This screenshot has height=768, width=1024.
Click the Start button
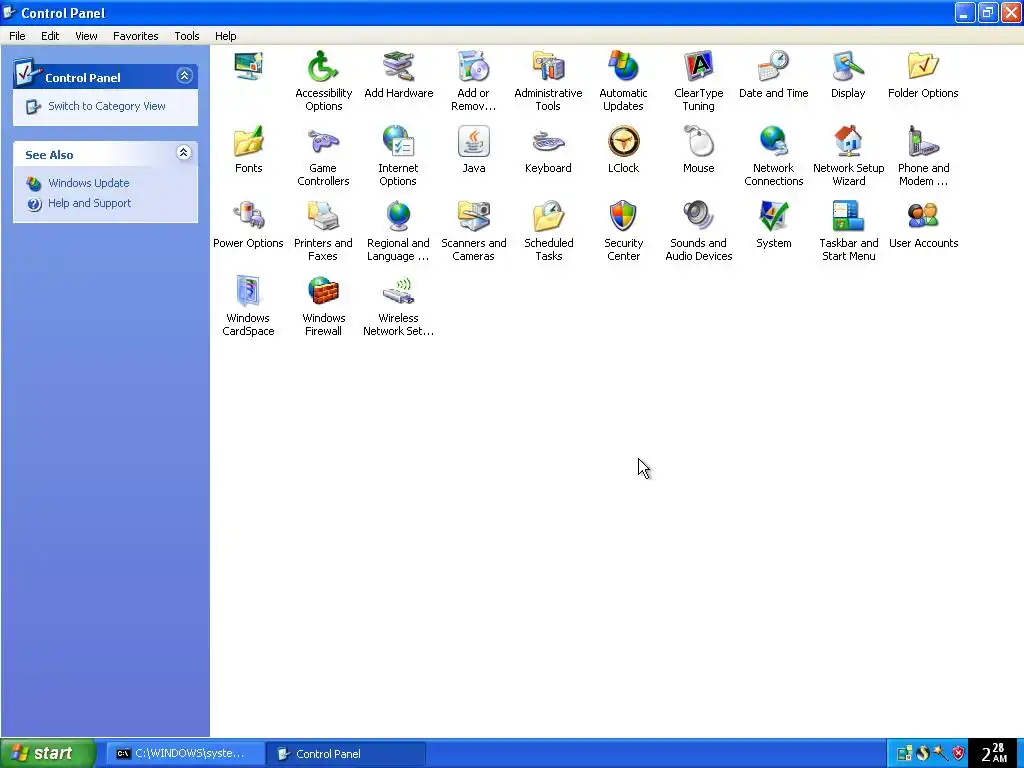(x=48, y=754)
